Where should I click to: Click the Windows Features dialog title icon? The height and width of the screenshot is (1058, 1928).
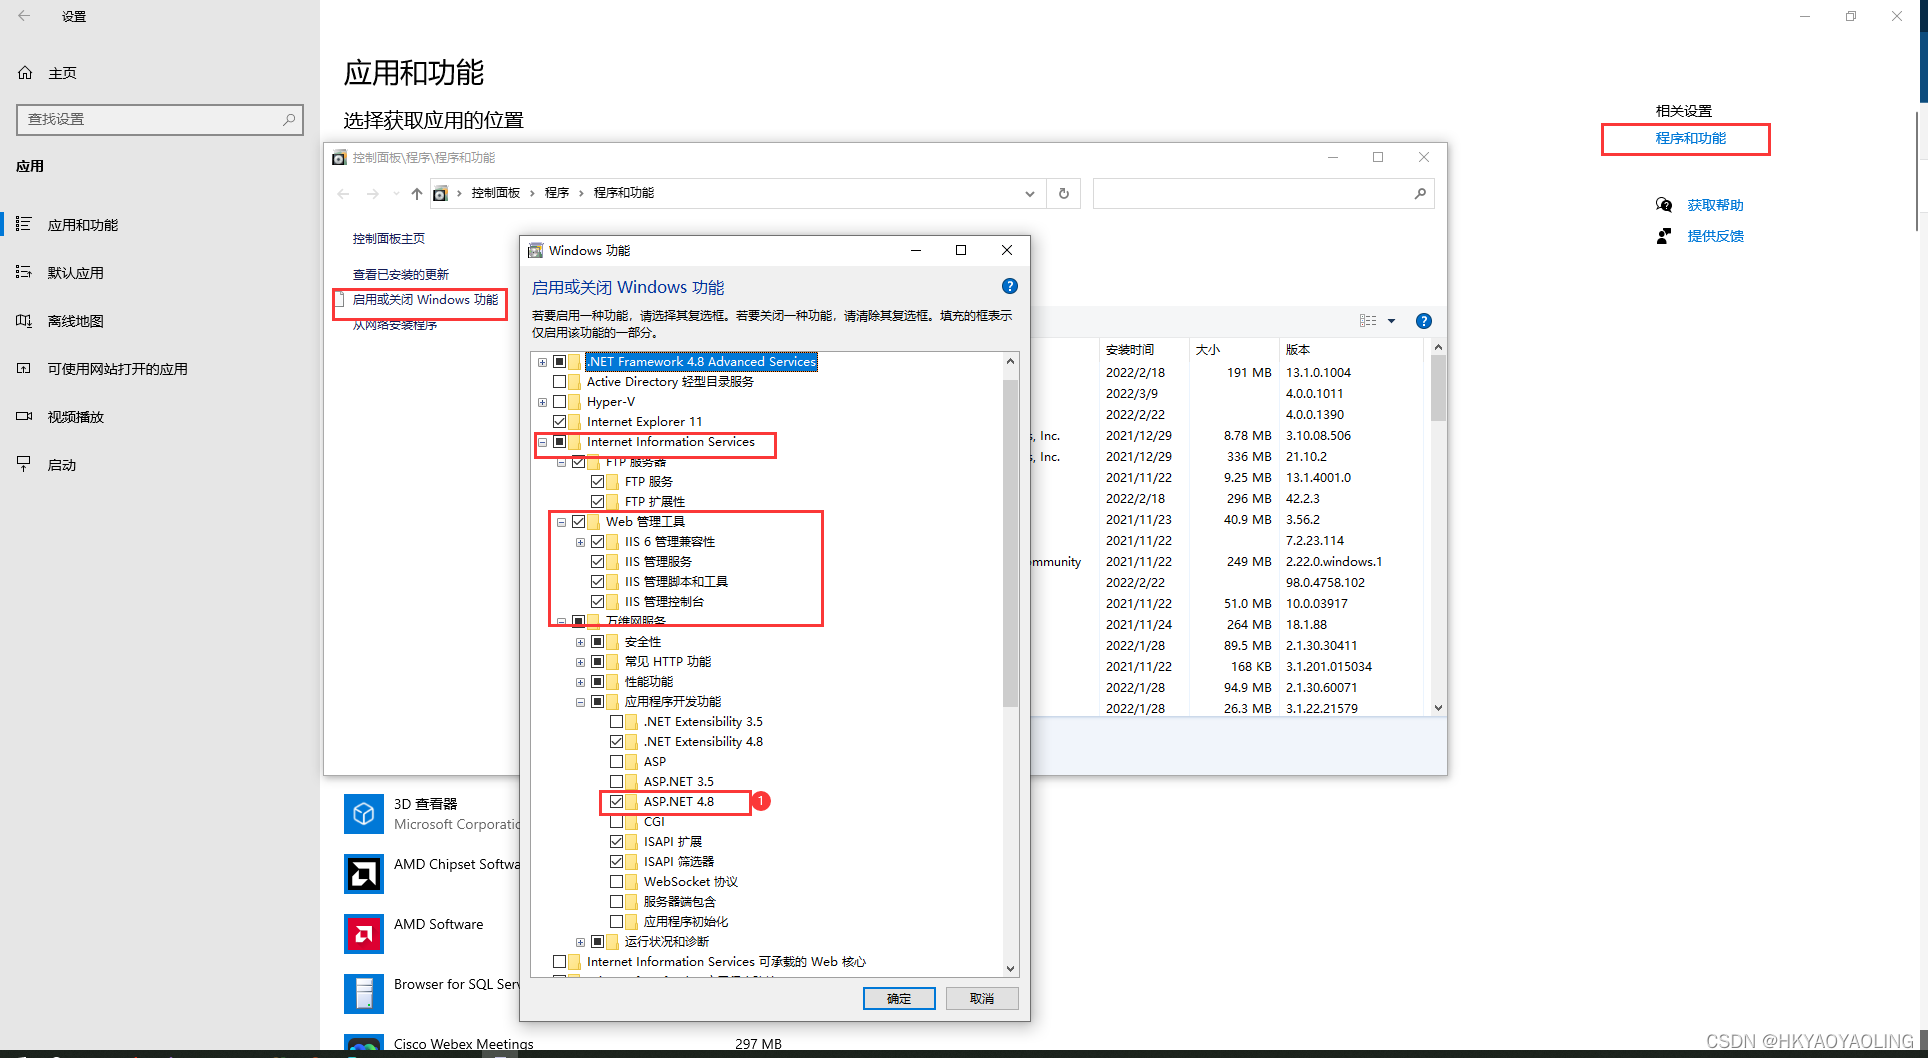pos(536,250)
